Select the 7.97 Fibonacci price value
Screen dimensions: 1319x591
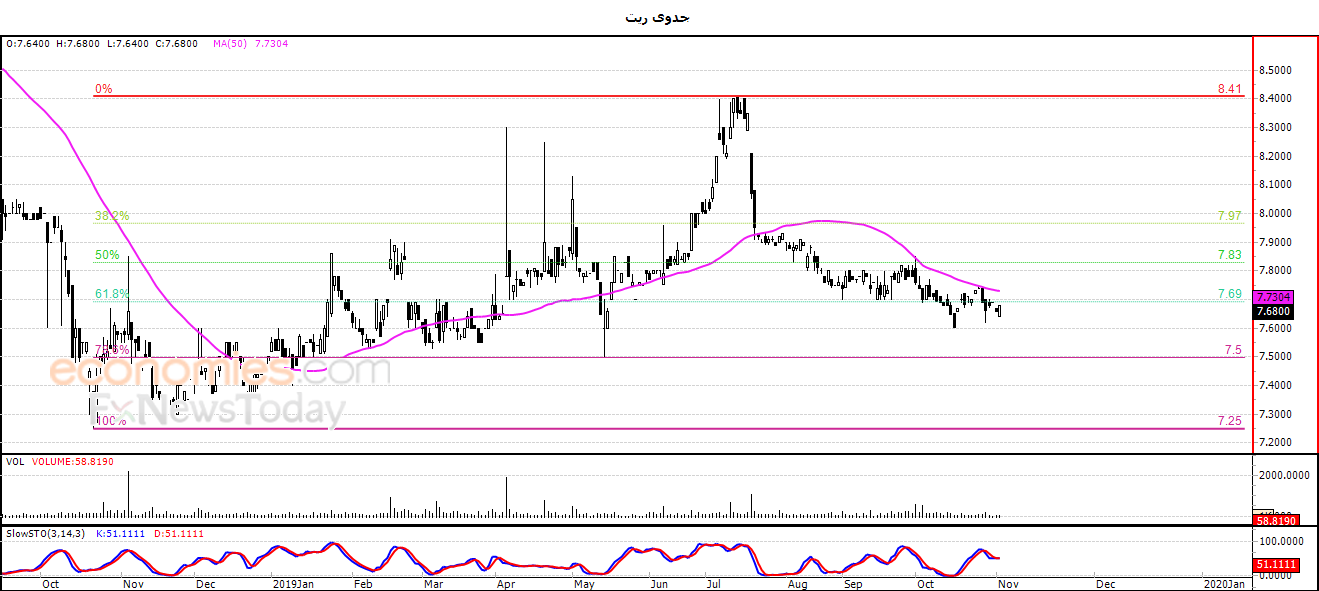[x=1229, y=216]
